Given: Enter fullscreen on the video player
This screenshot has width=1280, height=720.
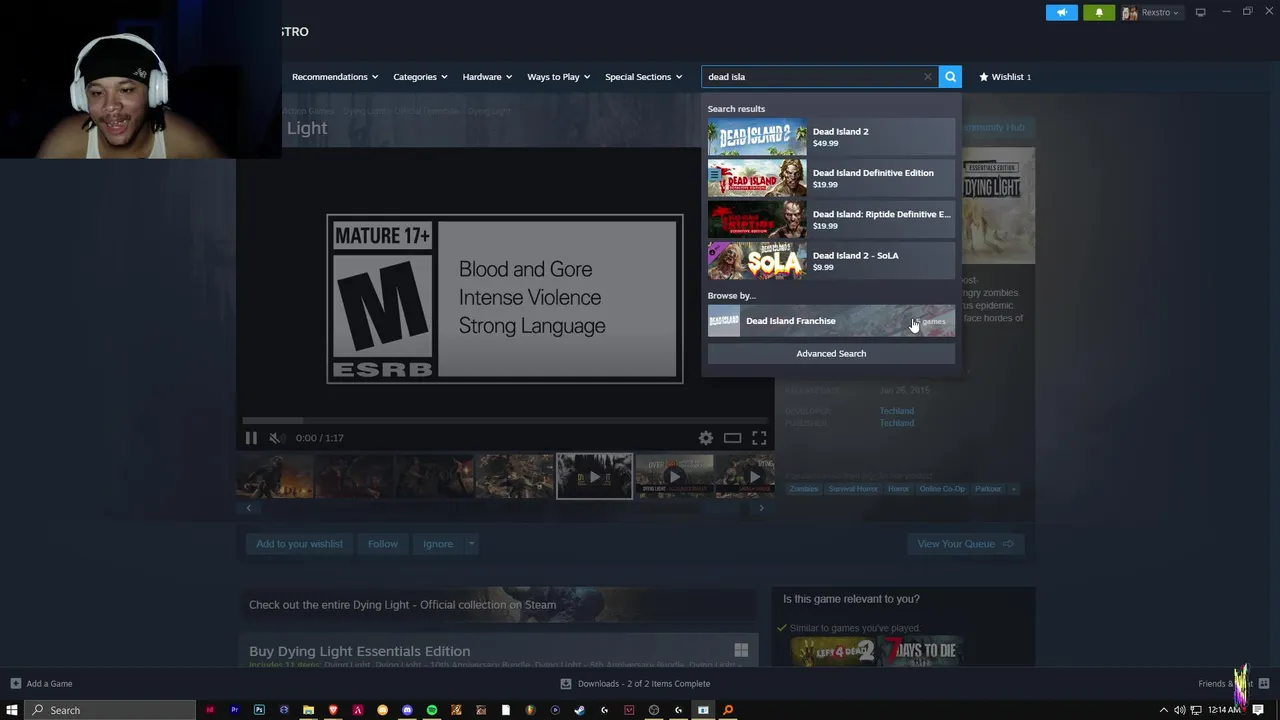Looking at the screenshot, I should point(759,438).
